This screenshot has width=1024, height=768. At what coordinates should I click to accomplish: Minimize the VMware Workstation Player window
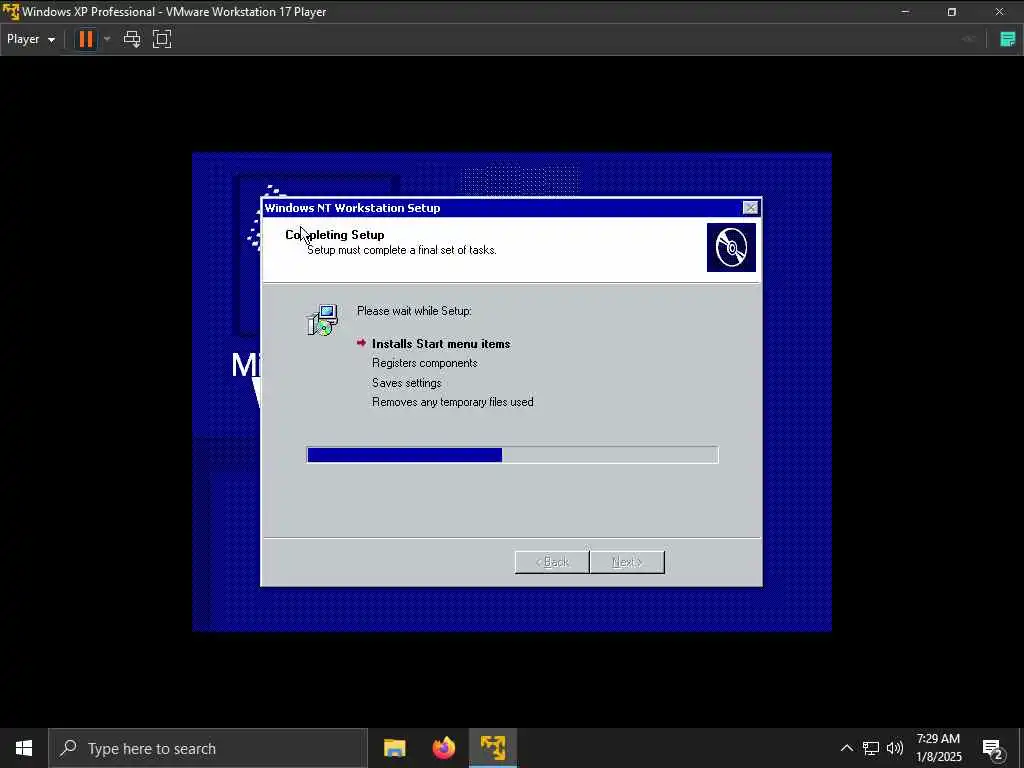(x=905, y=12)
